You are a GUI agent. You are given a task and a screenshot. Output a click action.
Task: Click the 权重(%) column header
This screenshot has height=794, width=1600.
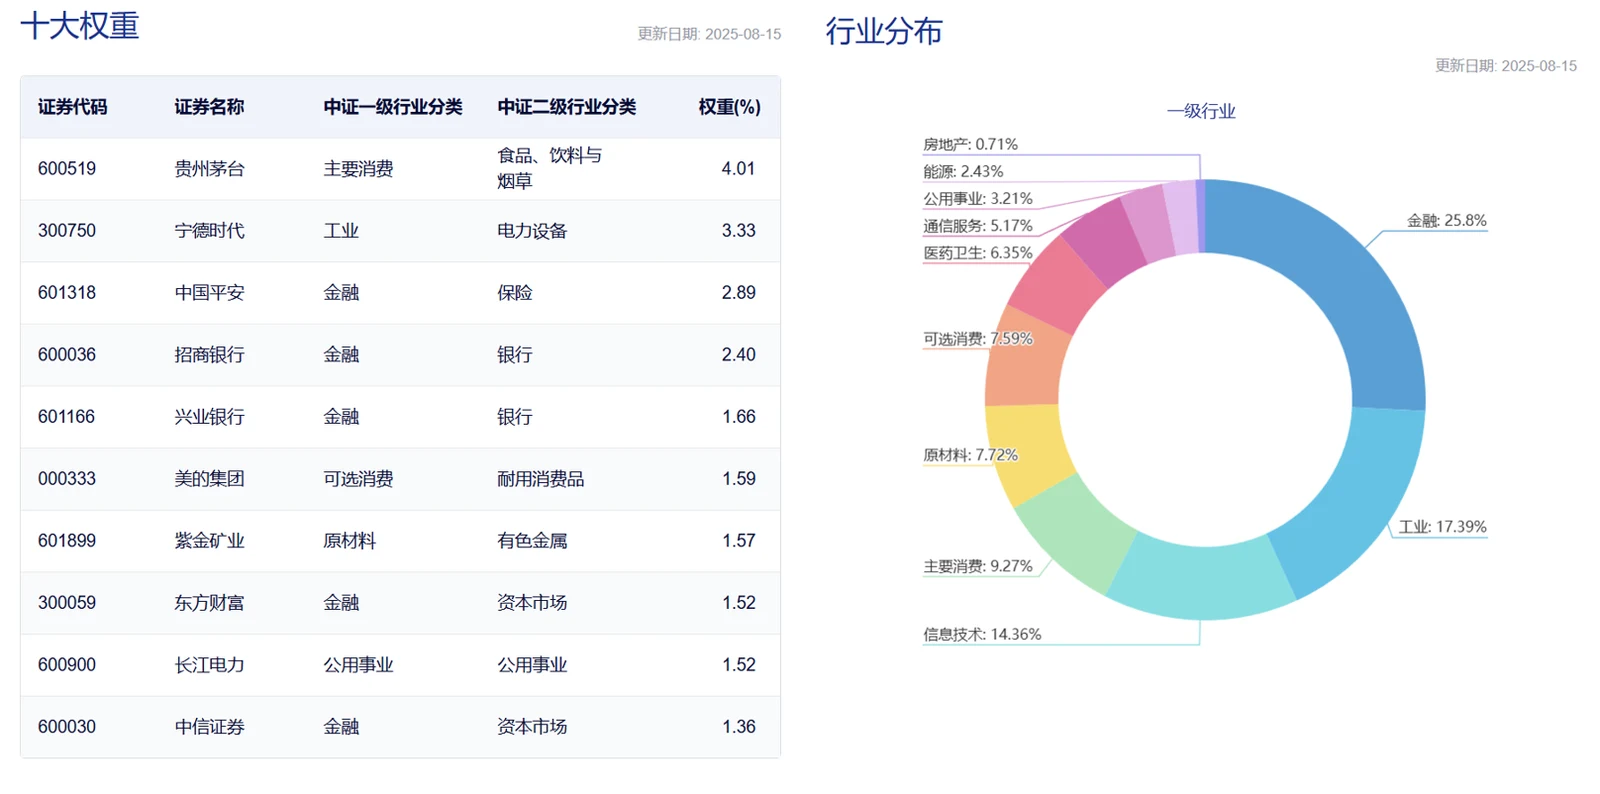click(x=729, y=107)
